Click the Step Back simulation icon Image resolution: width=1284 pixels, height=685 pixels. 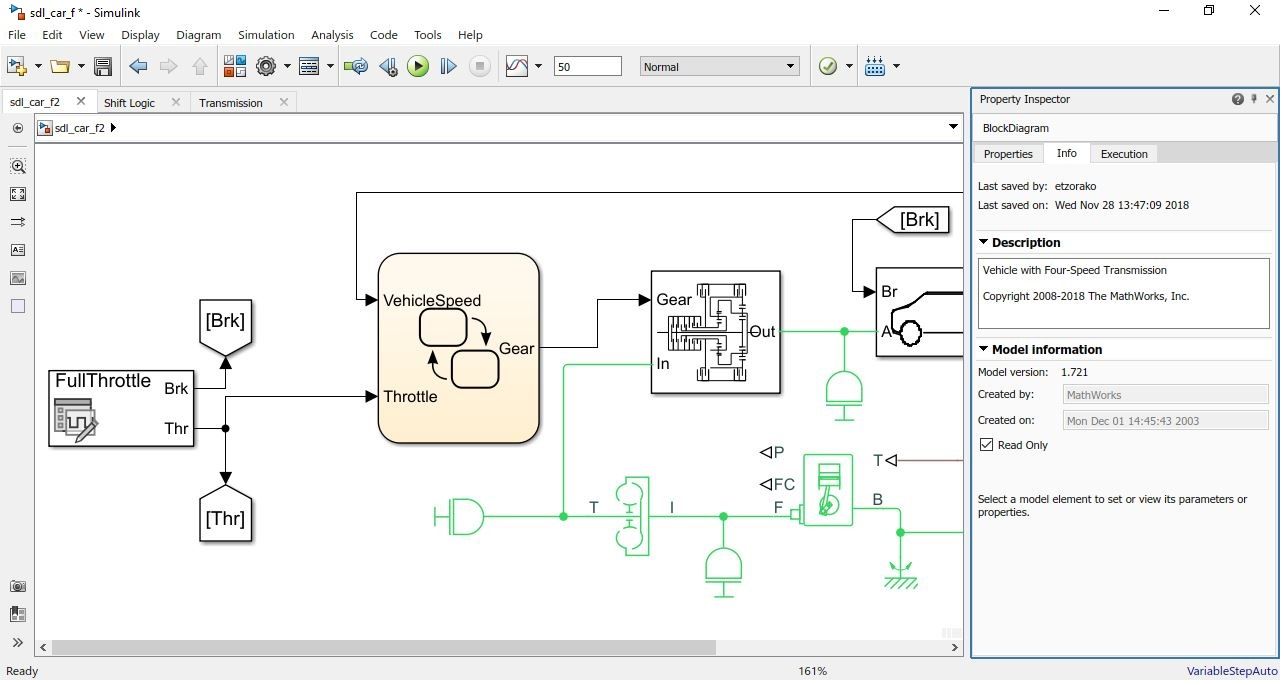[x=388, y=66]
